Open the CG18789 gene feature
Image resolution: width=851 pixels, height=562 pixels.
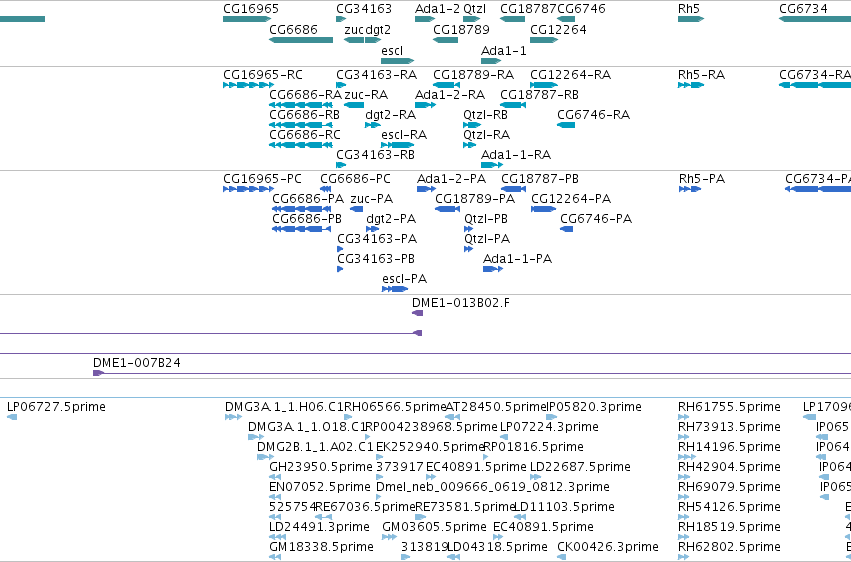coord(446,40)
